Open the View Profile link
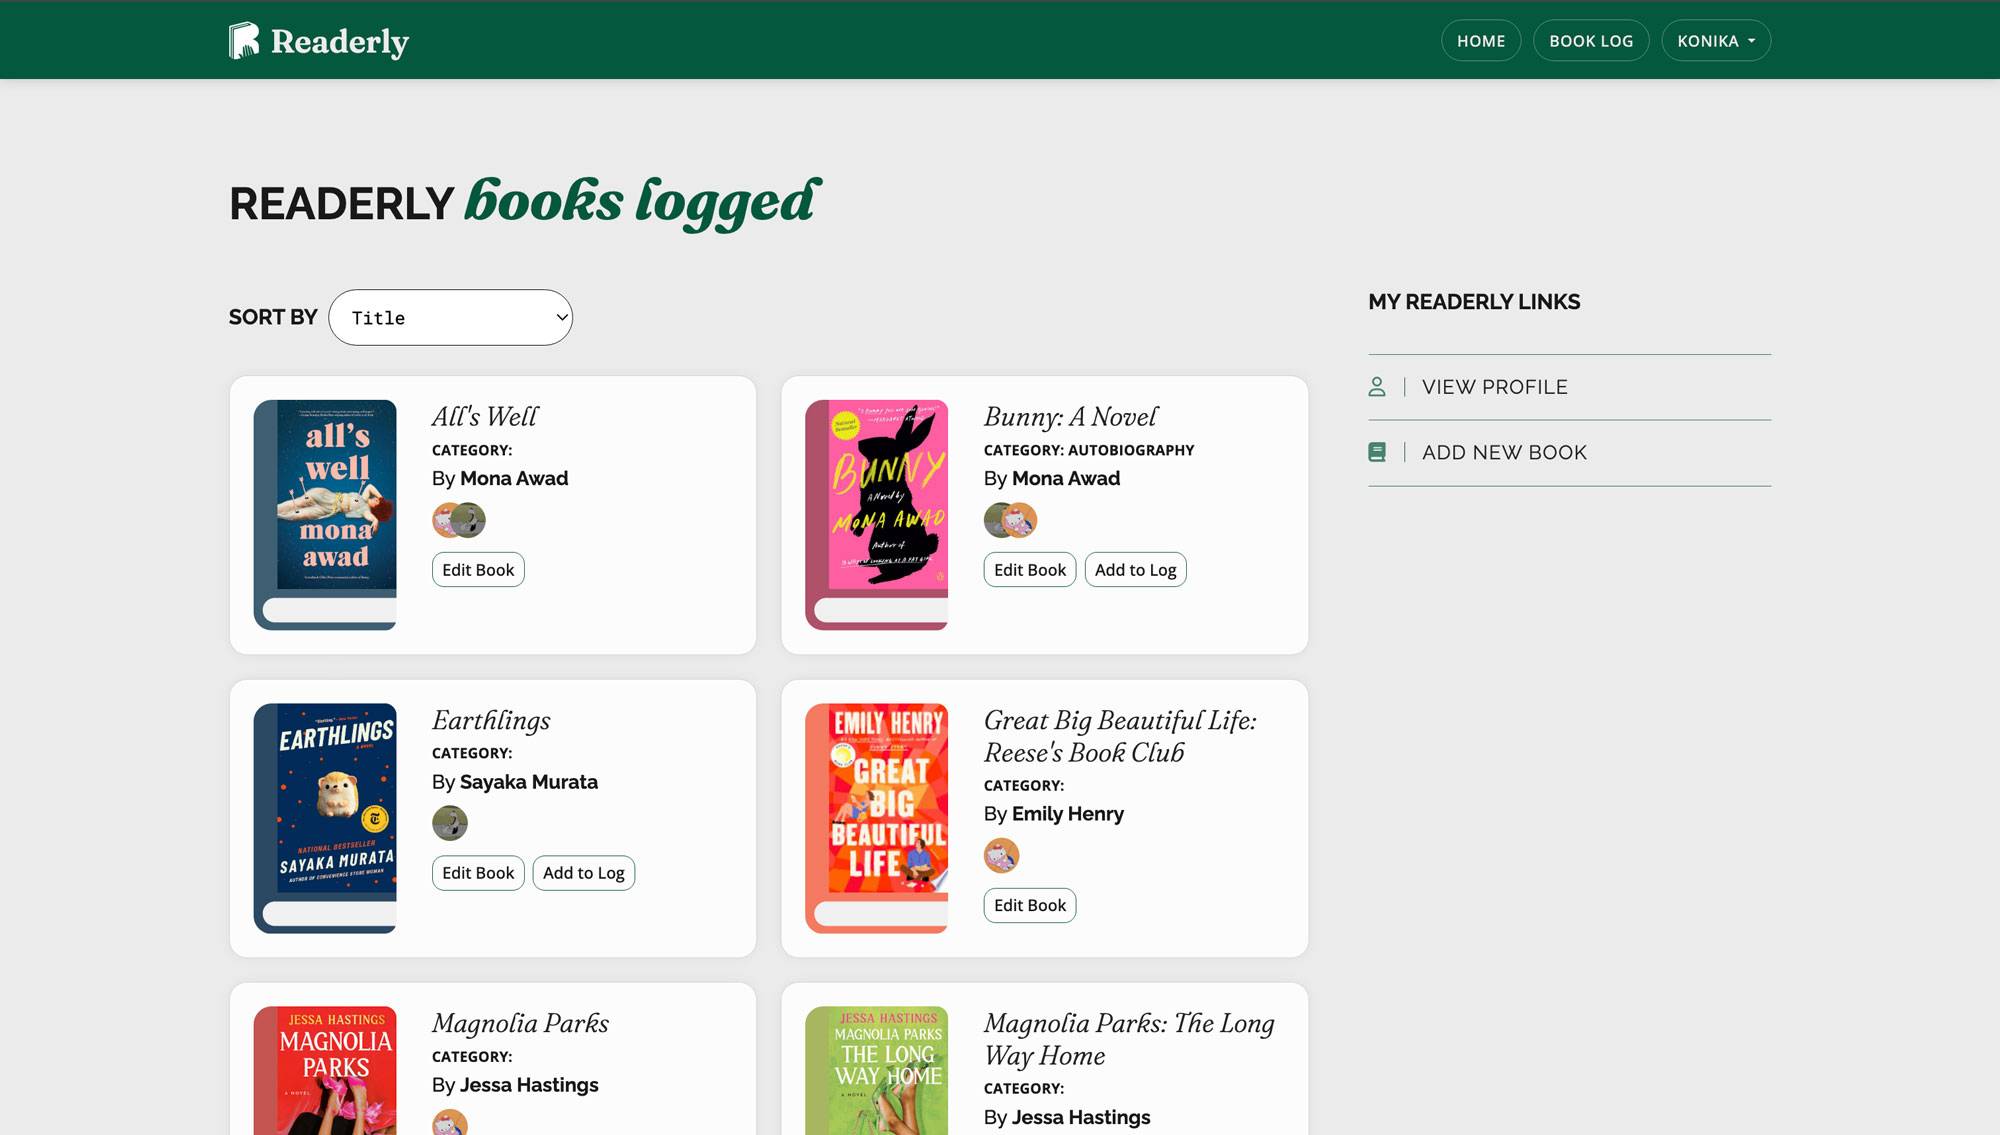The image size is (2000, 1135). [1495, 387]
